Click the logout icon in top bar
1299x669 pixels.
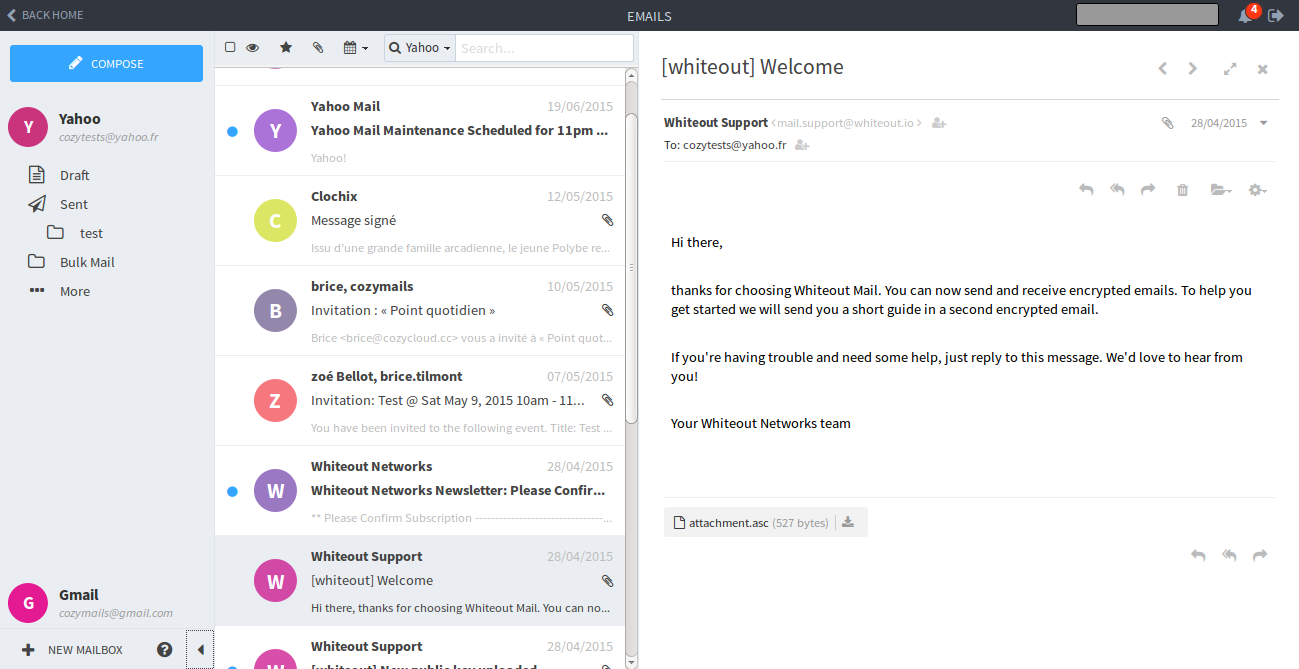click(1276, 15)
